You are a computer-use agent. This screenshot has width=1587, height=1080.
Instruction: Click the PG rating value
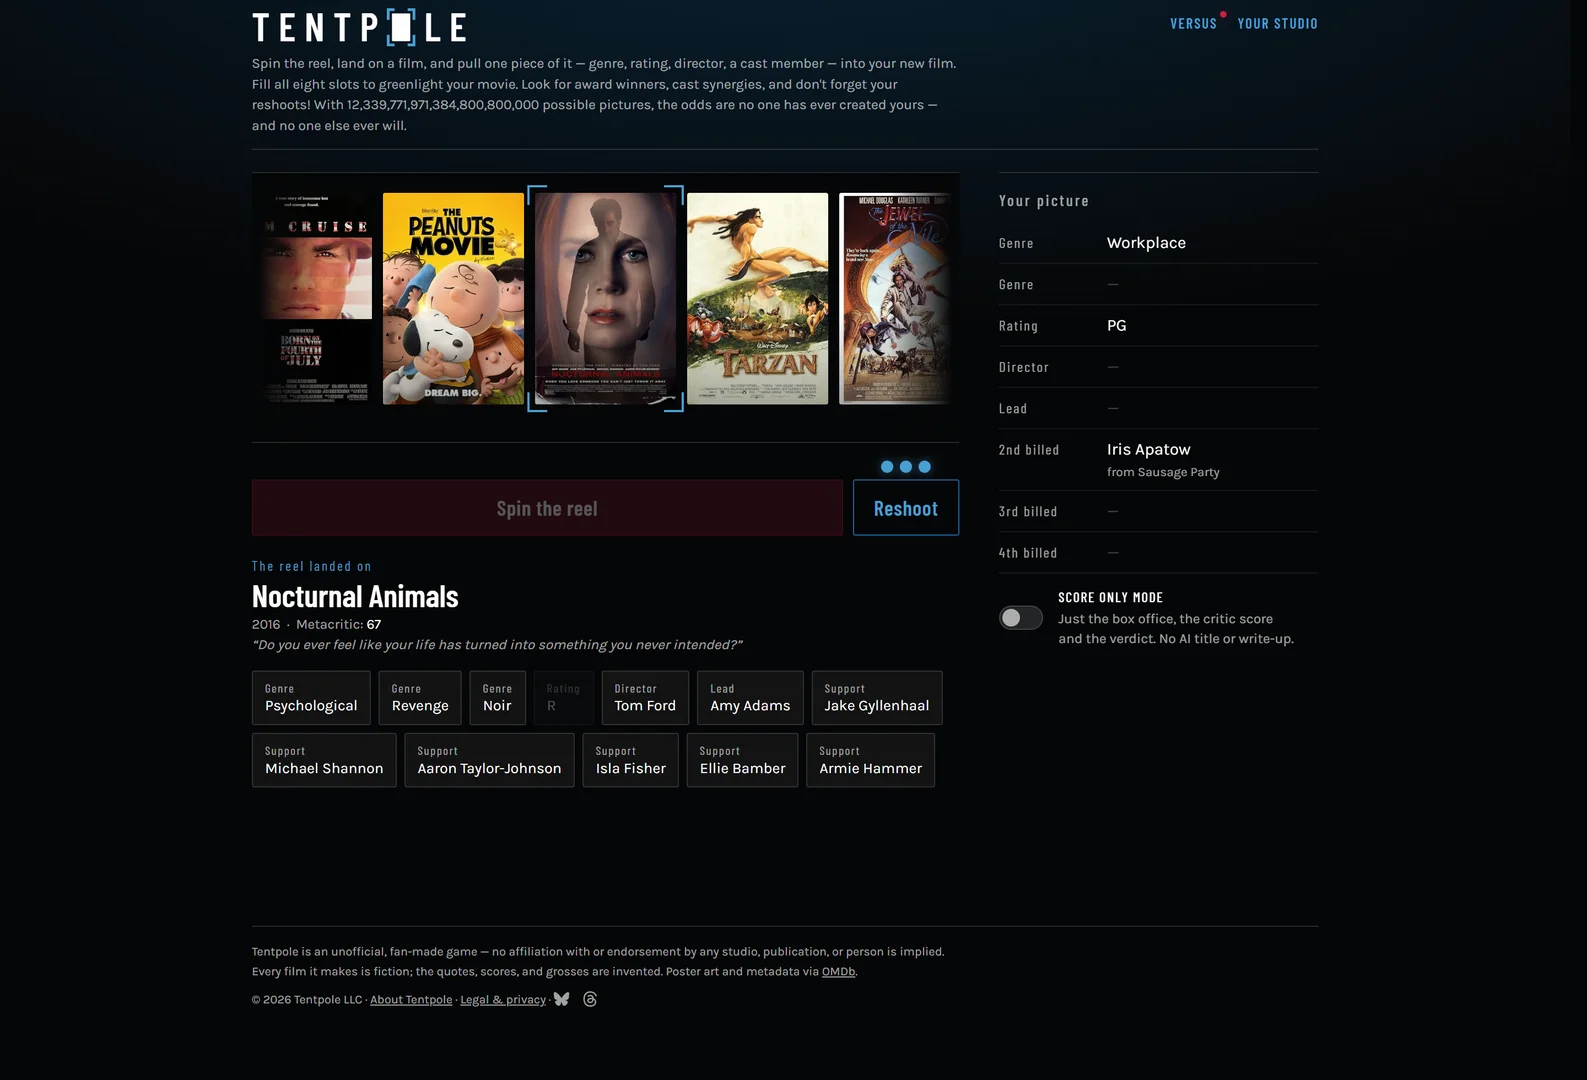tap(1117, 326)
